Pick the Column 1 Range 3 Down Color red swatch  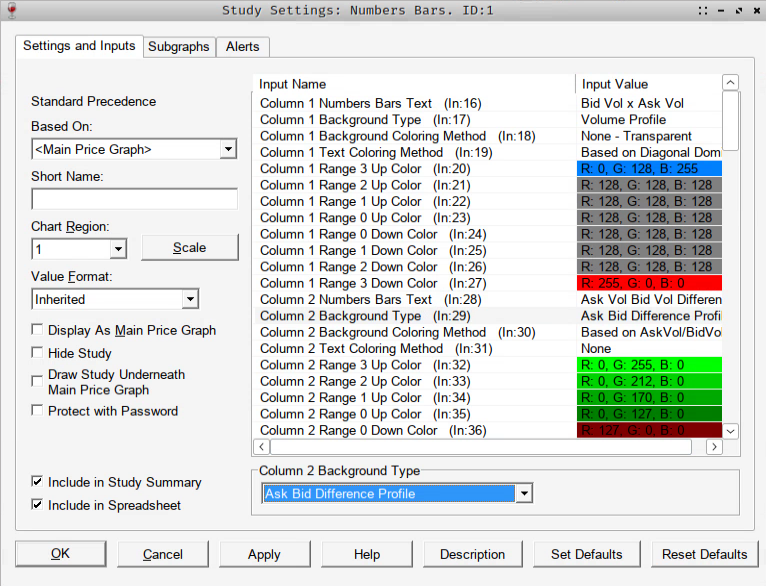click(649, 283)
